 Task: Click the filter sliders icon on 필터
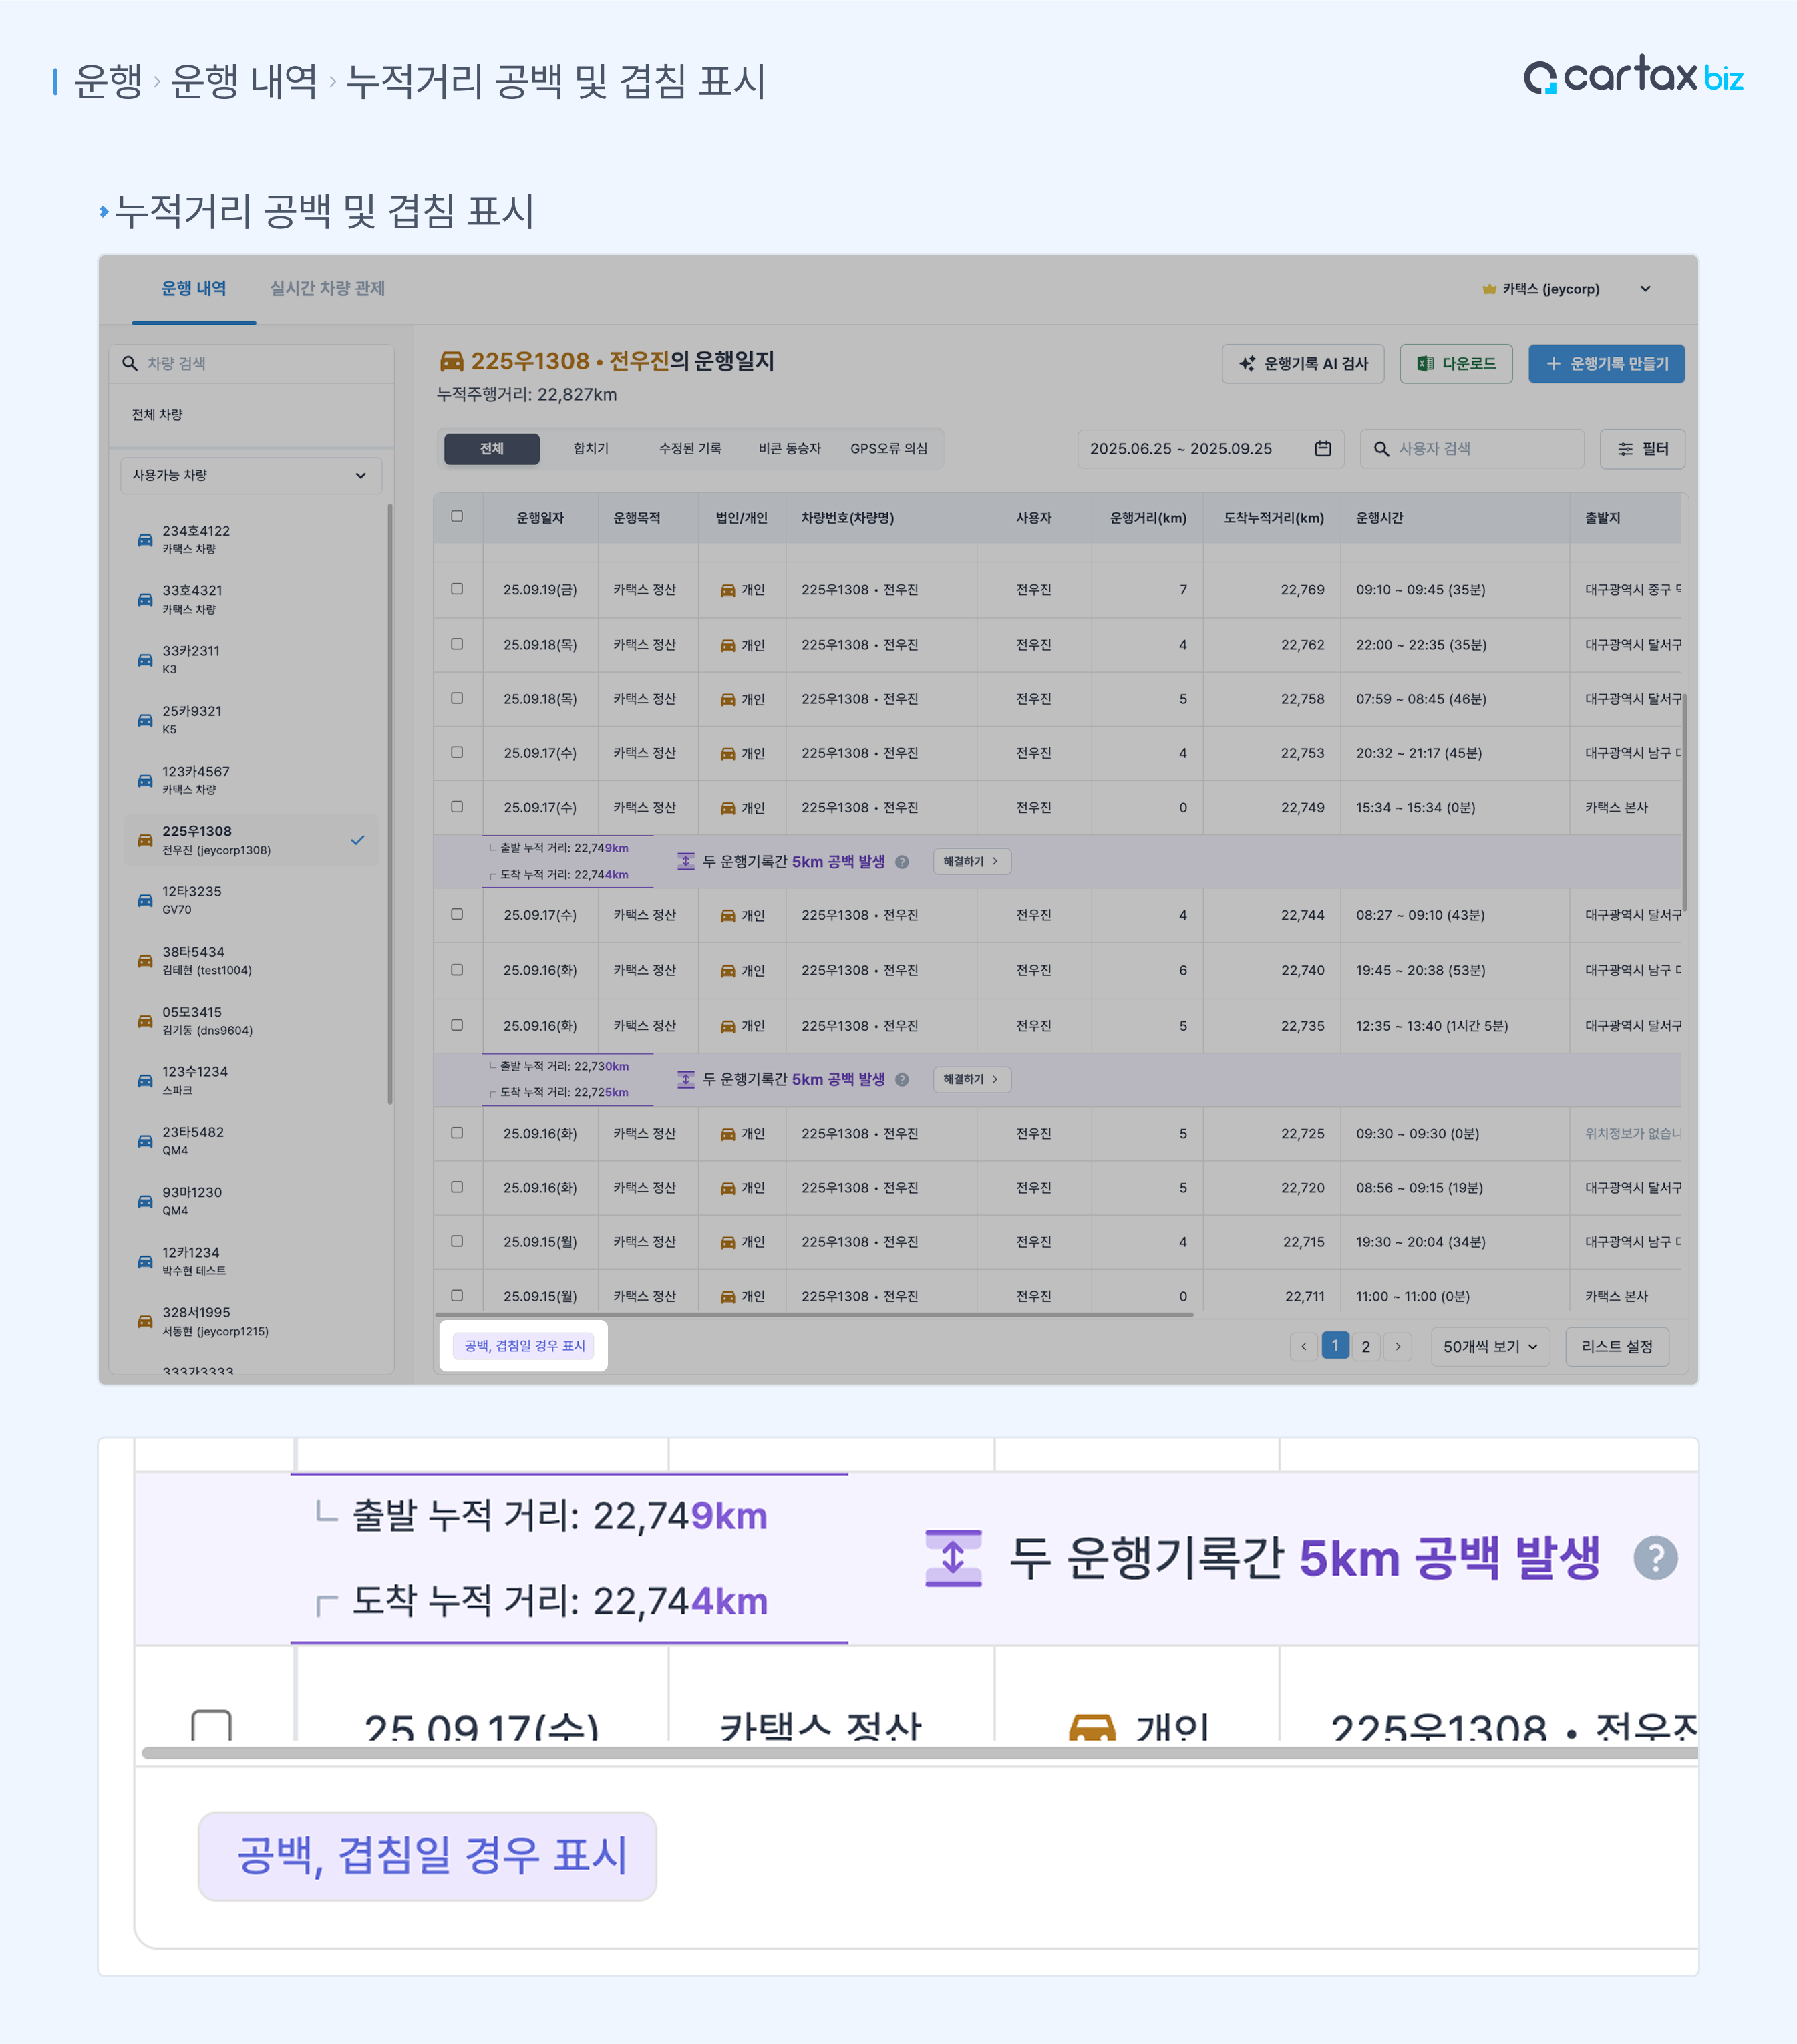click(x=1625, y=449)
